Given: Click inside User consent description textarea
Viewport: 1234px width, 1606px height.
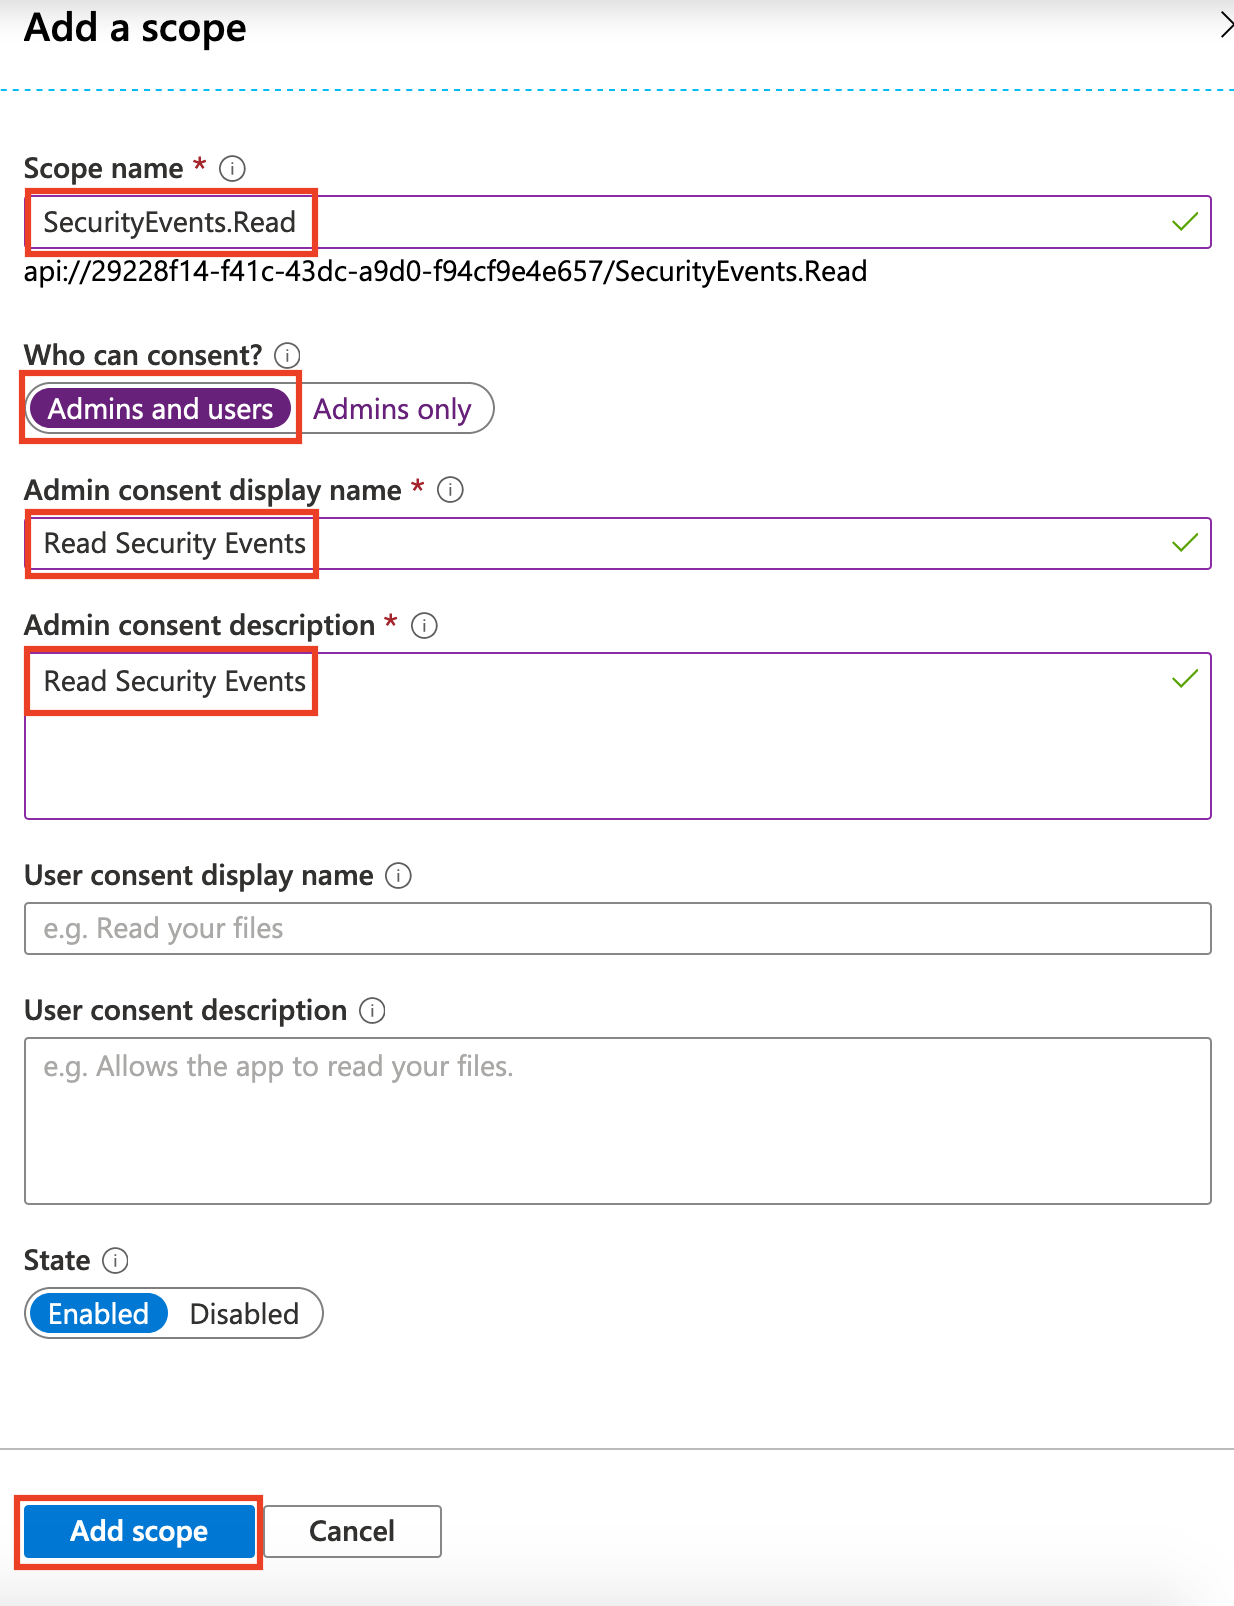Looking at the screenshot, I should tap(617, 1121).
